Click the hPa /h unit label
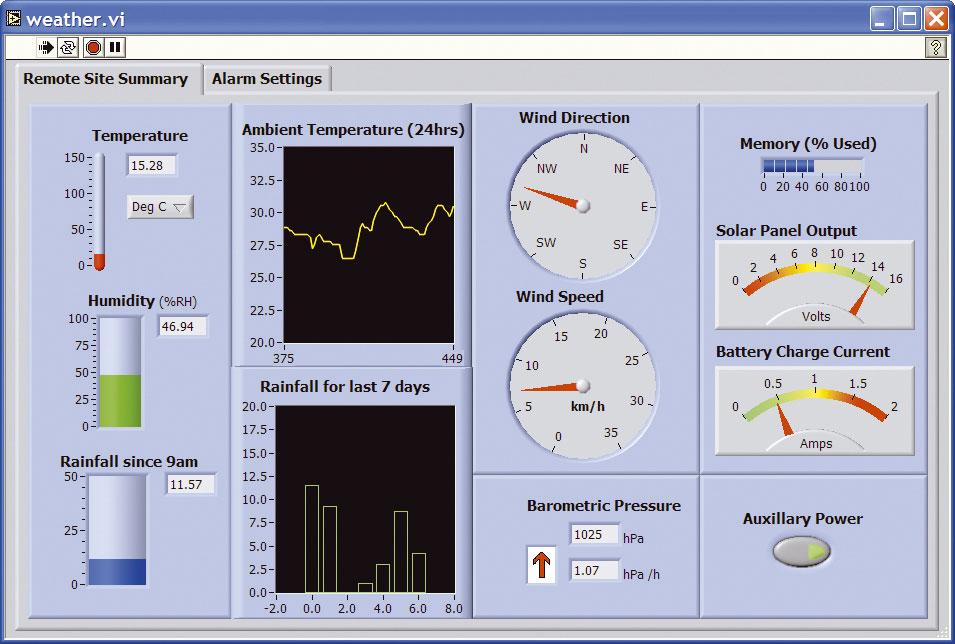 [641, 574]
